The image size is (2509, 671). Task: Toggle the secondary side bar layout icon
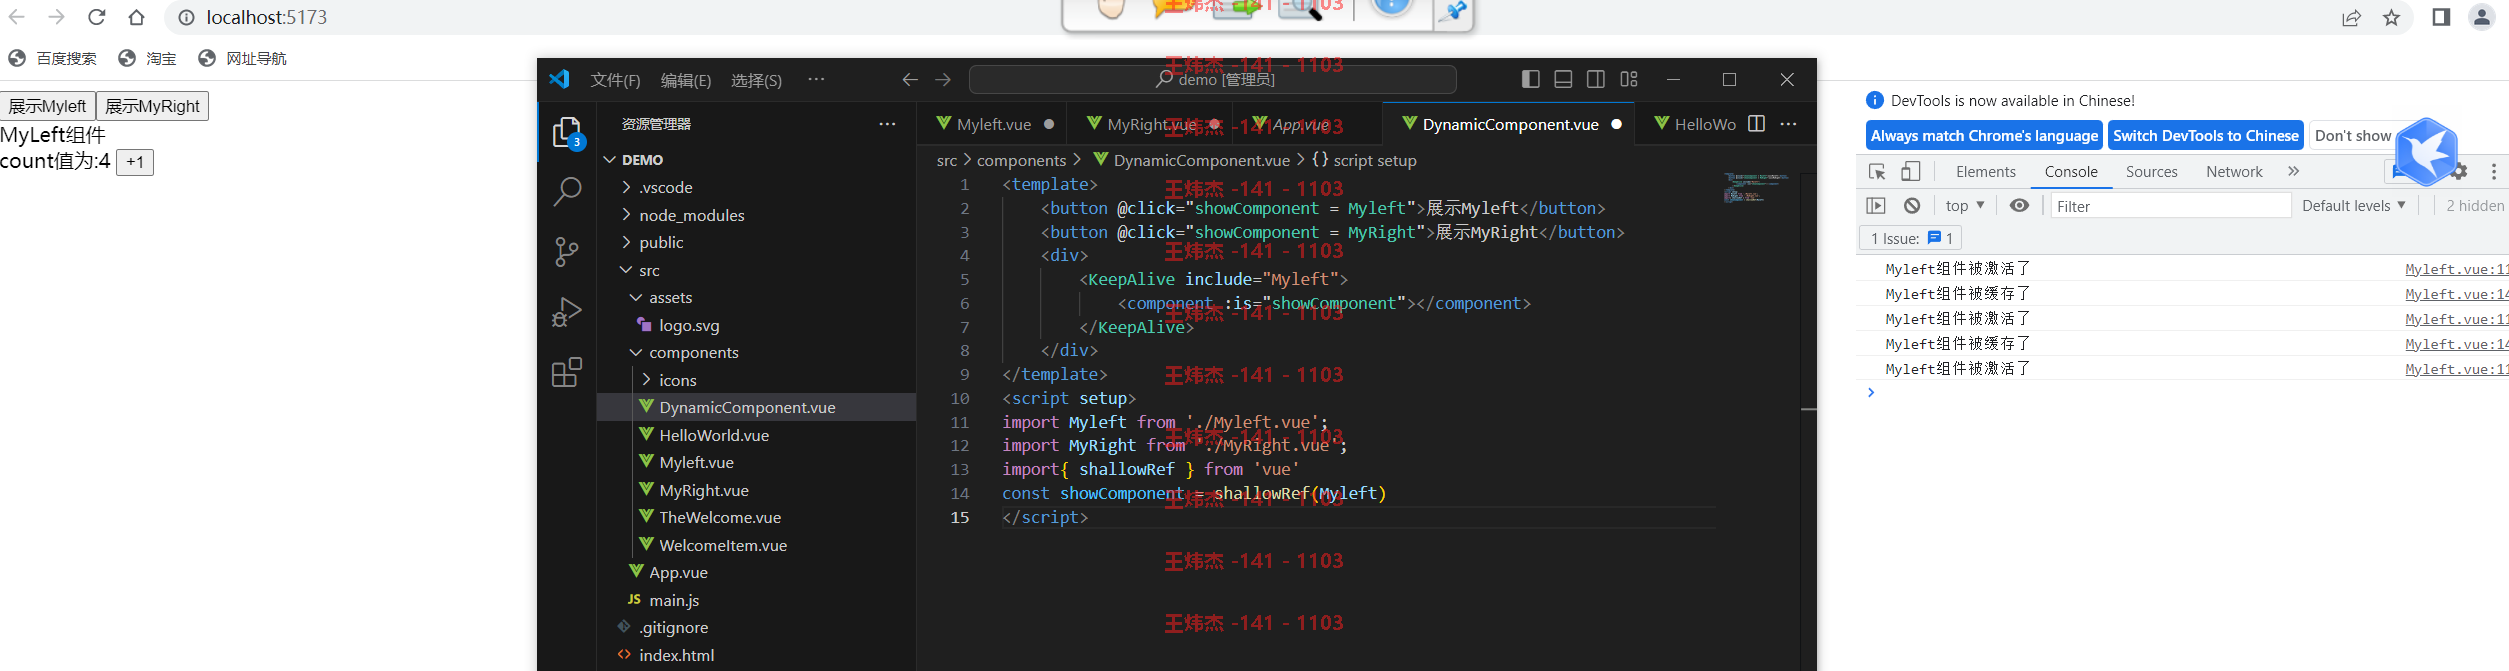tap(1596, 79)
